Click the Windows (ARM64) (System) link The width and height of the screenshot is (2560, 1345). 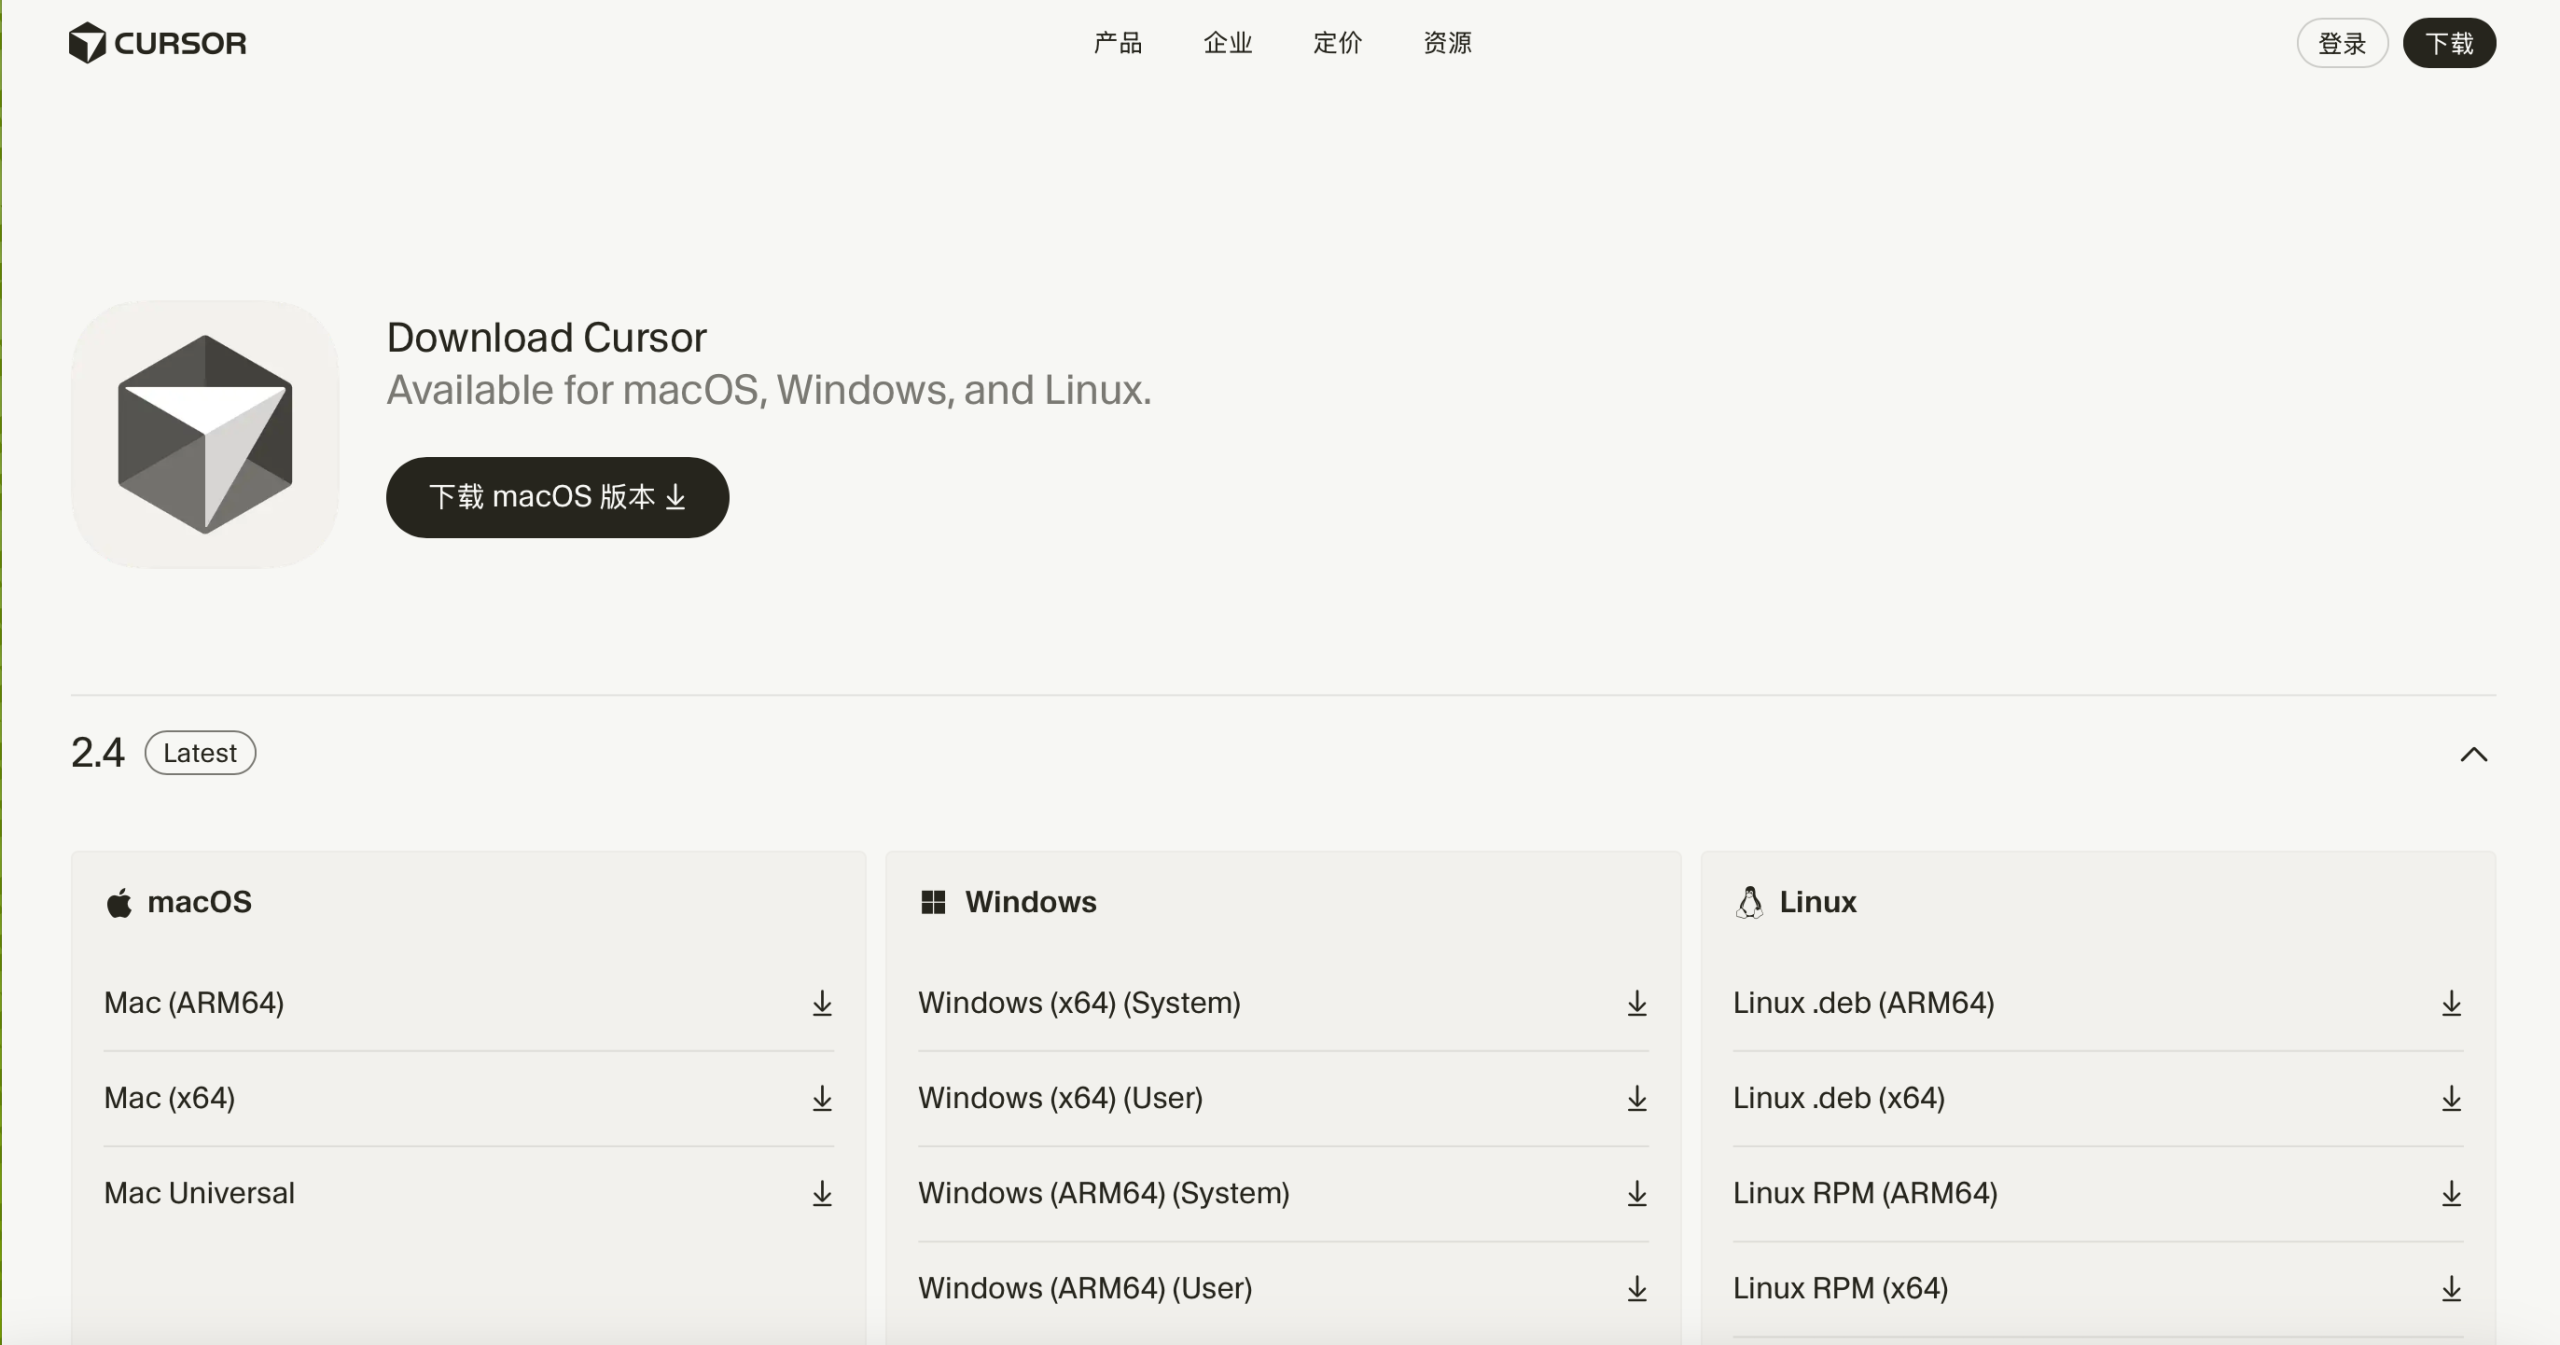click(1104, 1193)
